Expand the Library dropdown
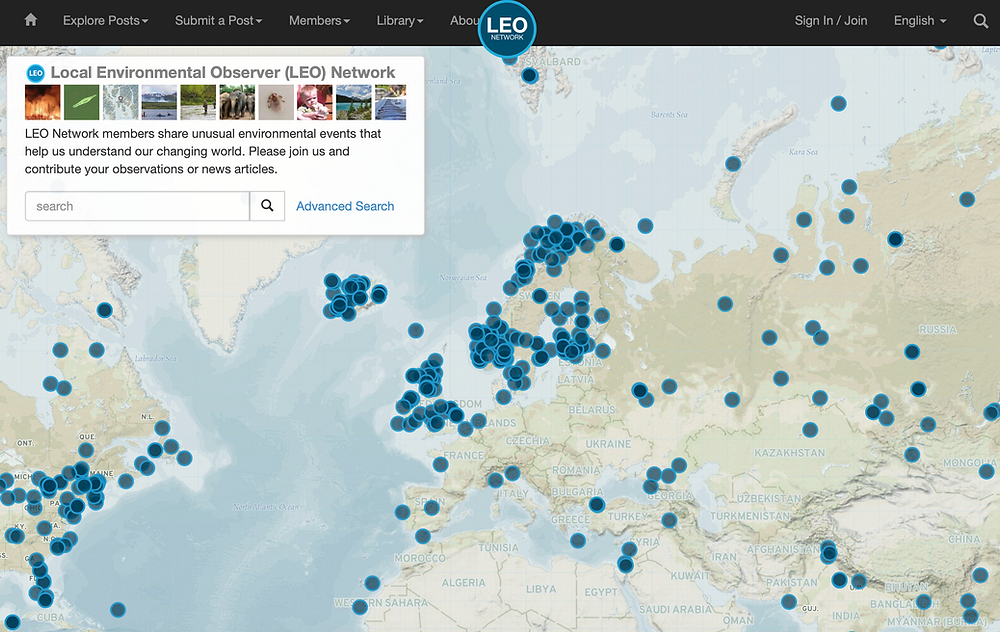 pos(400,20)
